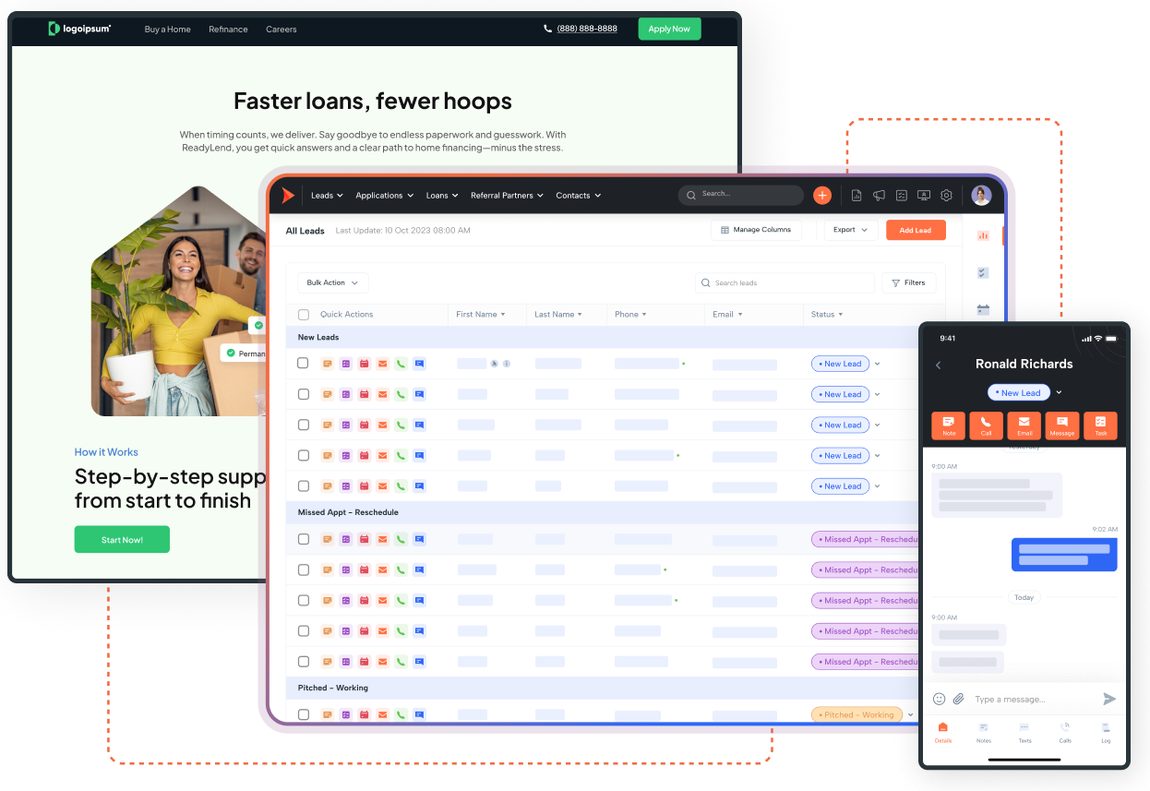1150x791 pixels.
Task: Click the orange arrow logo in CRM navbar
Action: point(288,195)
